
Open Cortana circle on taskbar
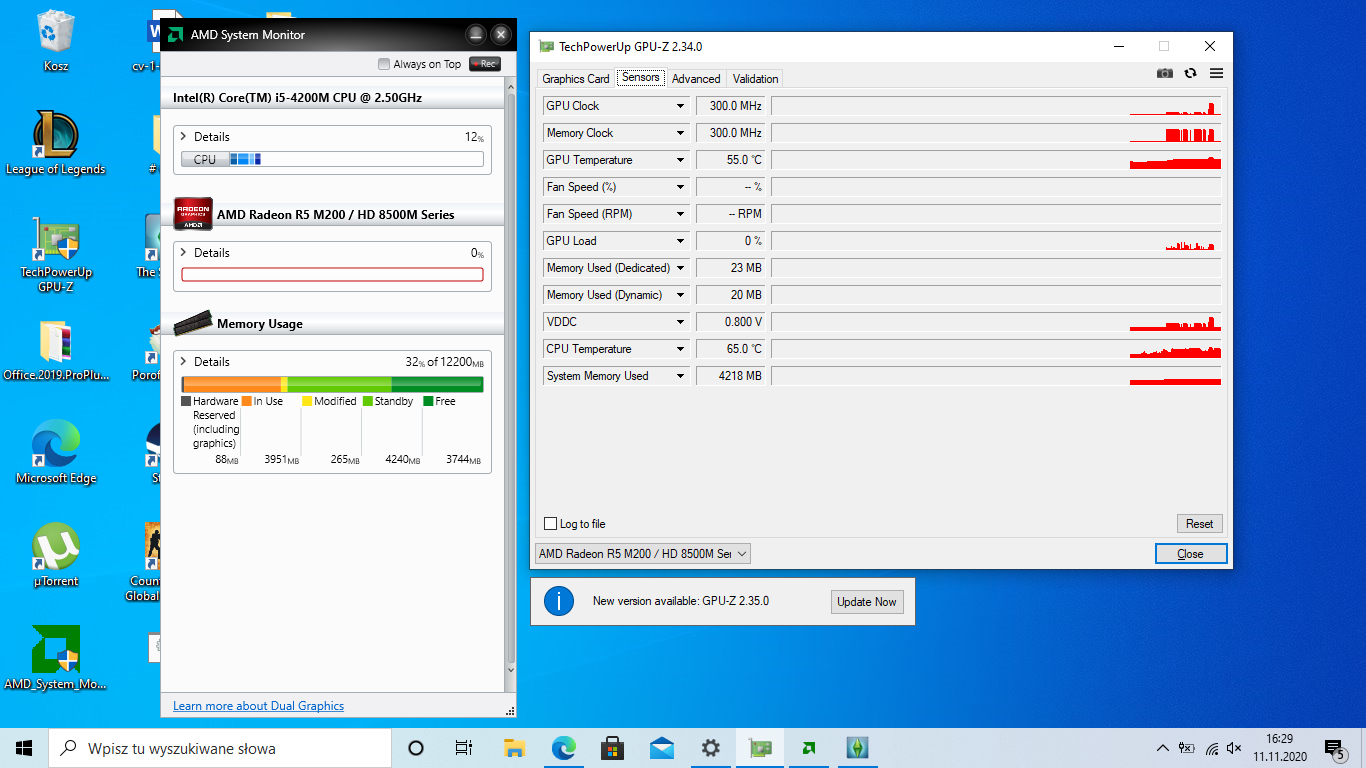point(416,748)
